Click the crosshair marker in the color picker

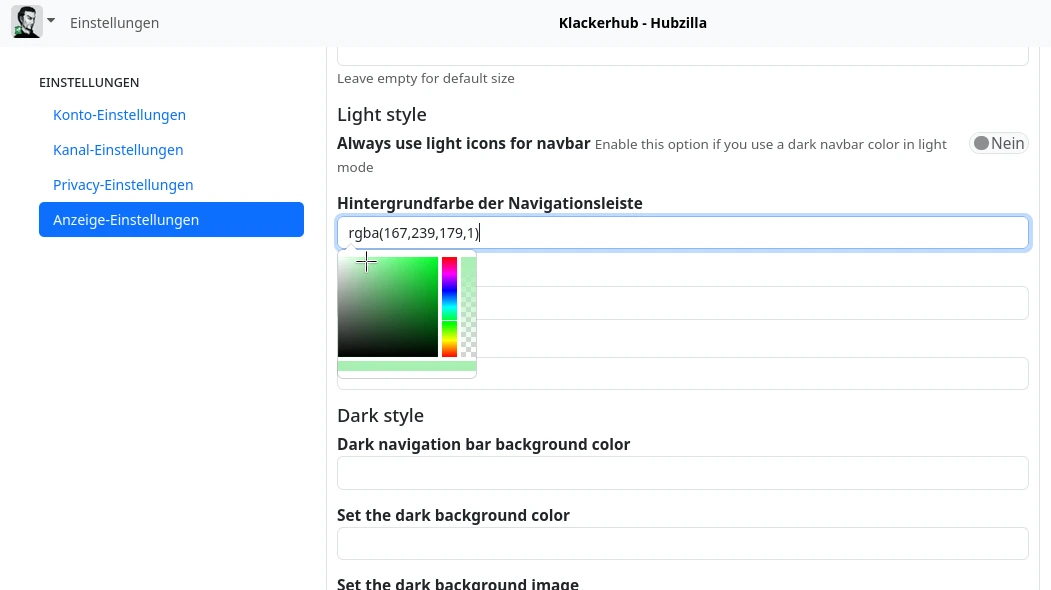tap(366, 262)
